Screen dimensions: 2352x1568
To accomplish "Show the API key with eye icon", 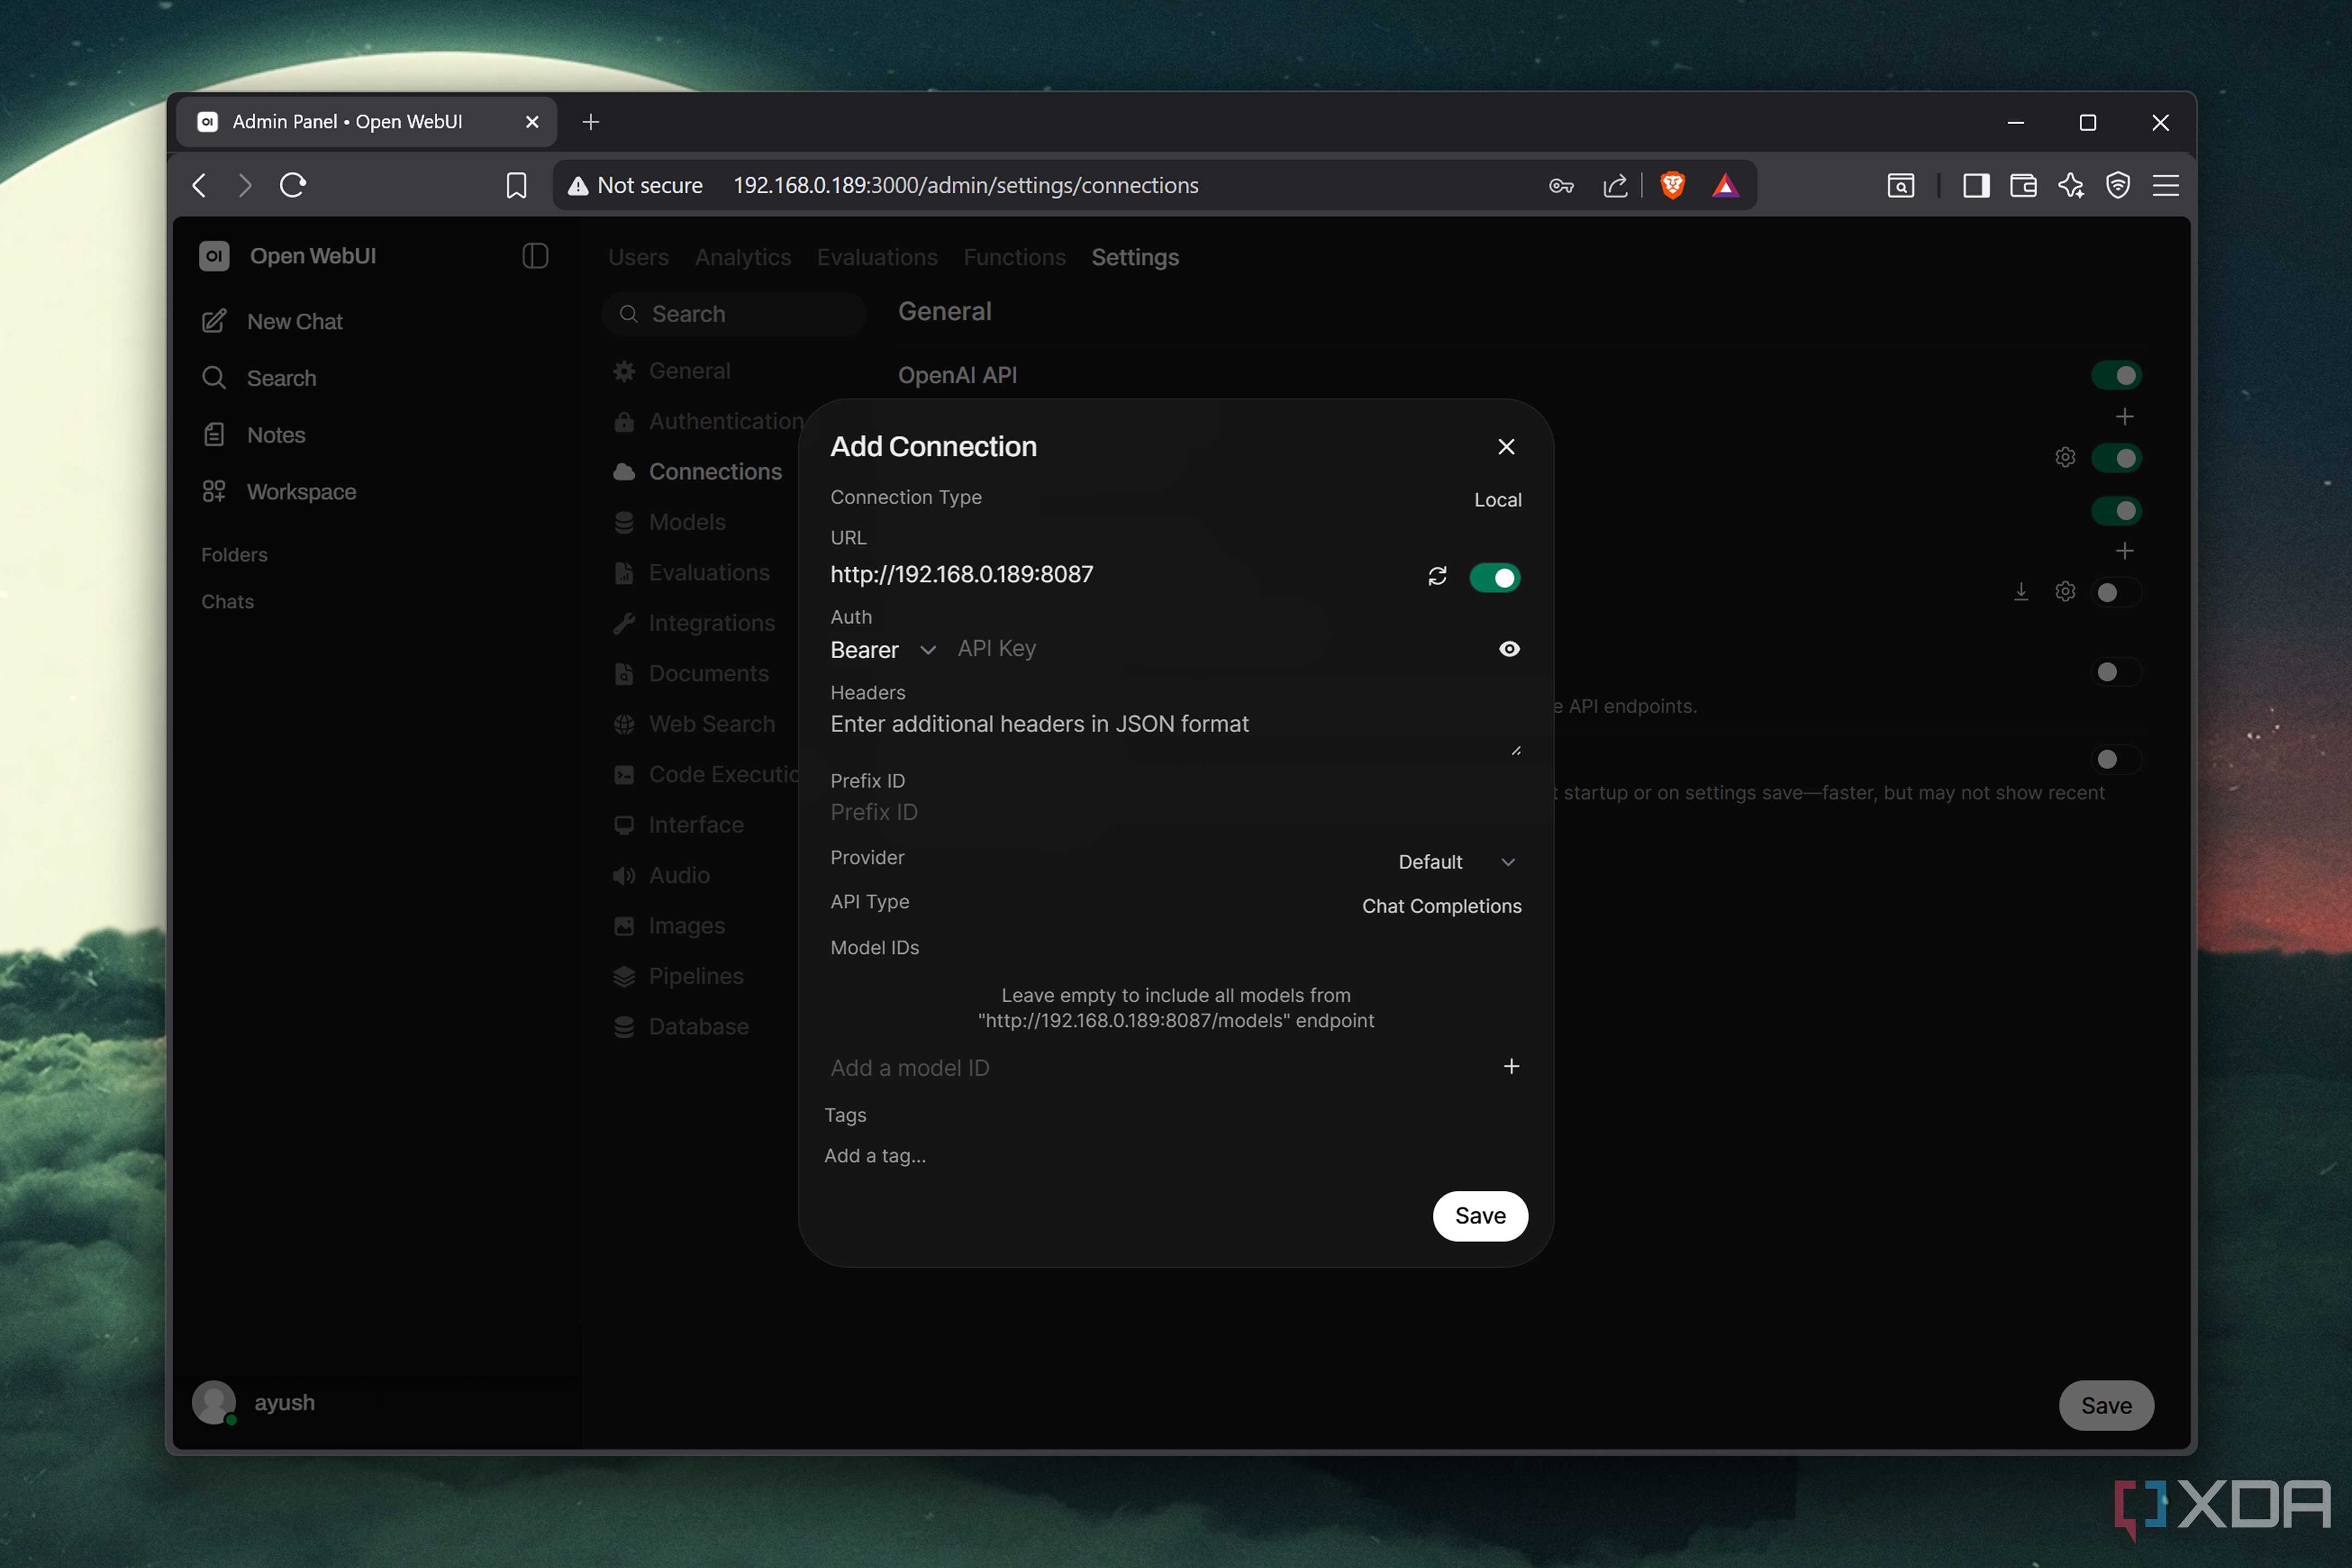I will (1509, 649).
